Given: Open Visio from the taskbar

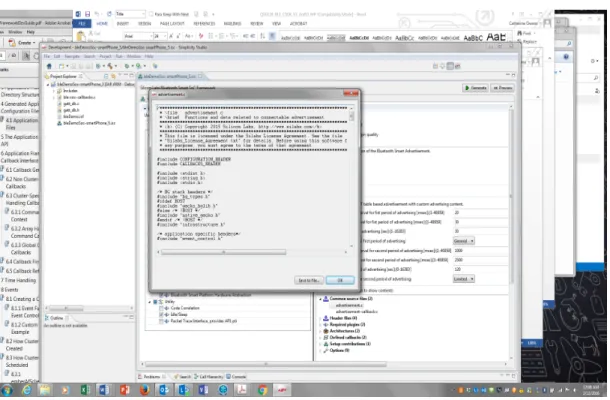Looking at the screenshot, I should [203, 389].
